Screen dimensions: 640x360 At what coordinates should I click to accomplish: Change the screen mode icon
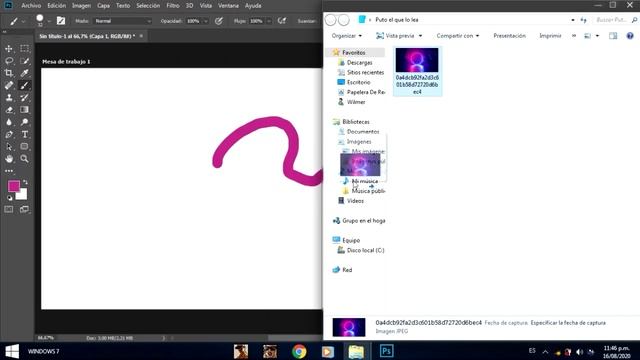click(x=24, y=209)
